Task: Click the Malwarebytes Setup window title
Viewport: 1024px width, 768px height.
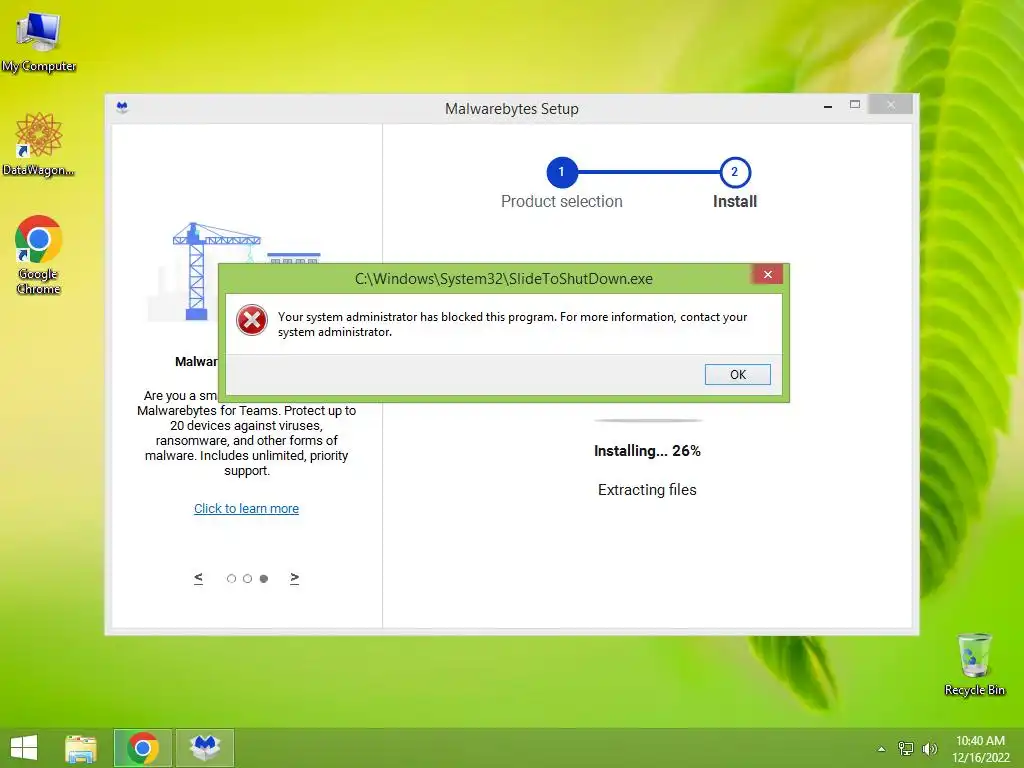Action: [511, 108]
